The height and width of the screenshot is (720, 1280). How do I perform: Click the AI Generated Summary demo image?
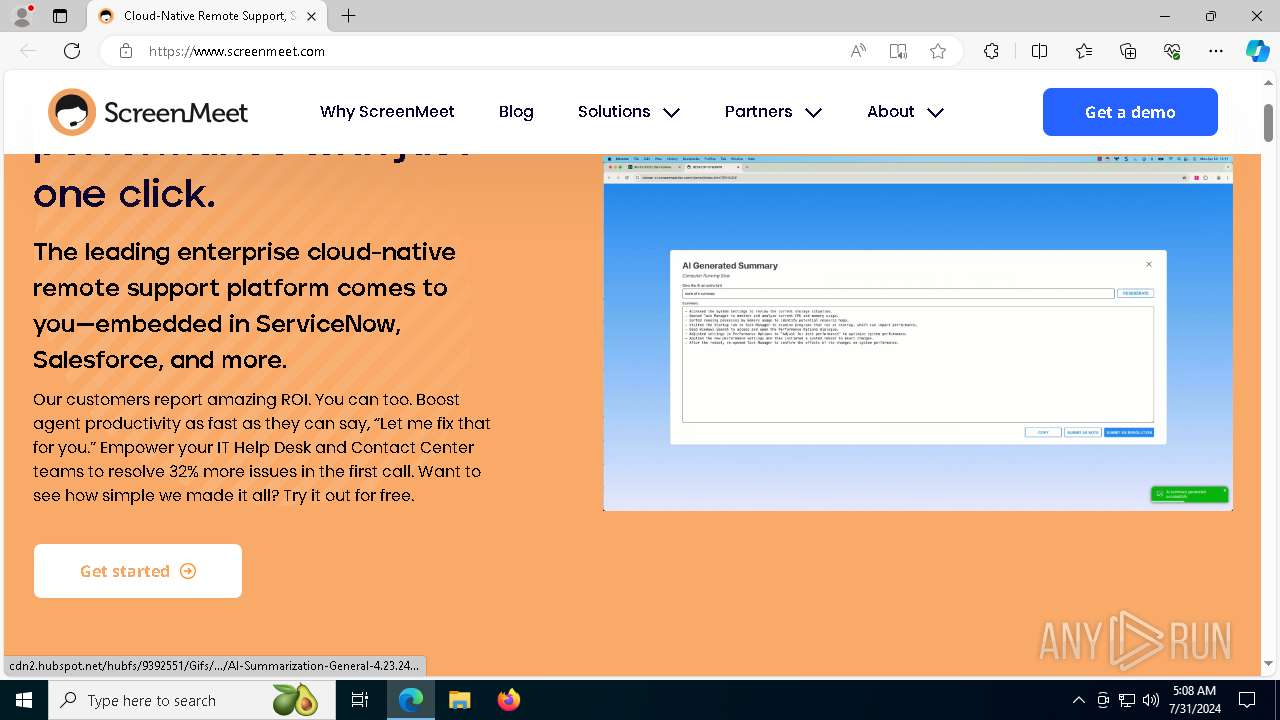coord(918,333)
